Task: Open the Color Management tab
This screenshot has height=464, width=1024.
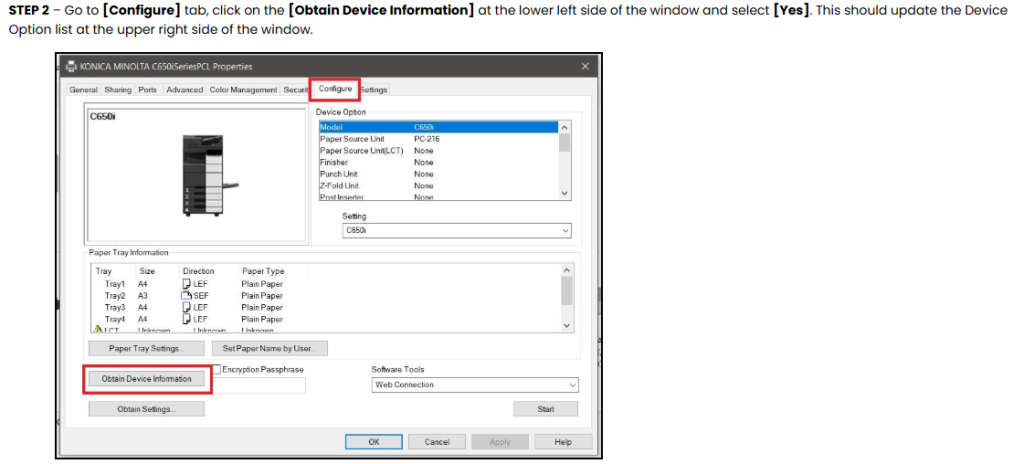Action: [x=243, y=90]
